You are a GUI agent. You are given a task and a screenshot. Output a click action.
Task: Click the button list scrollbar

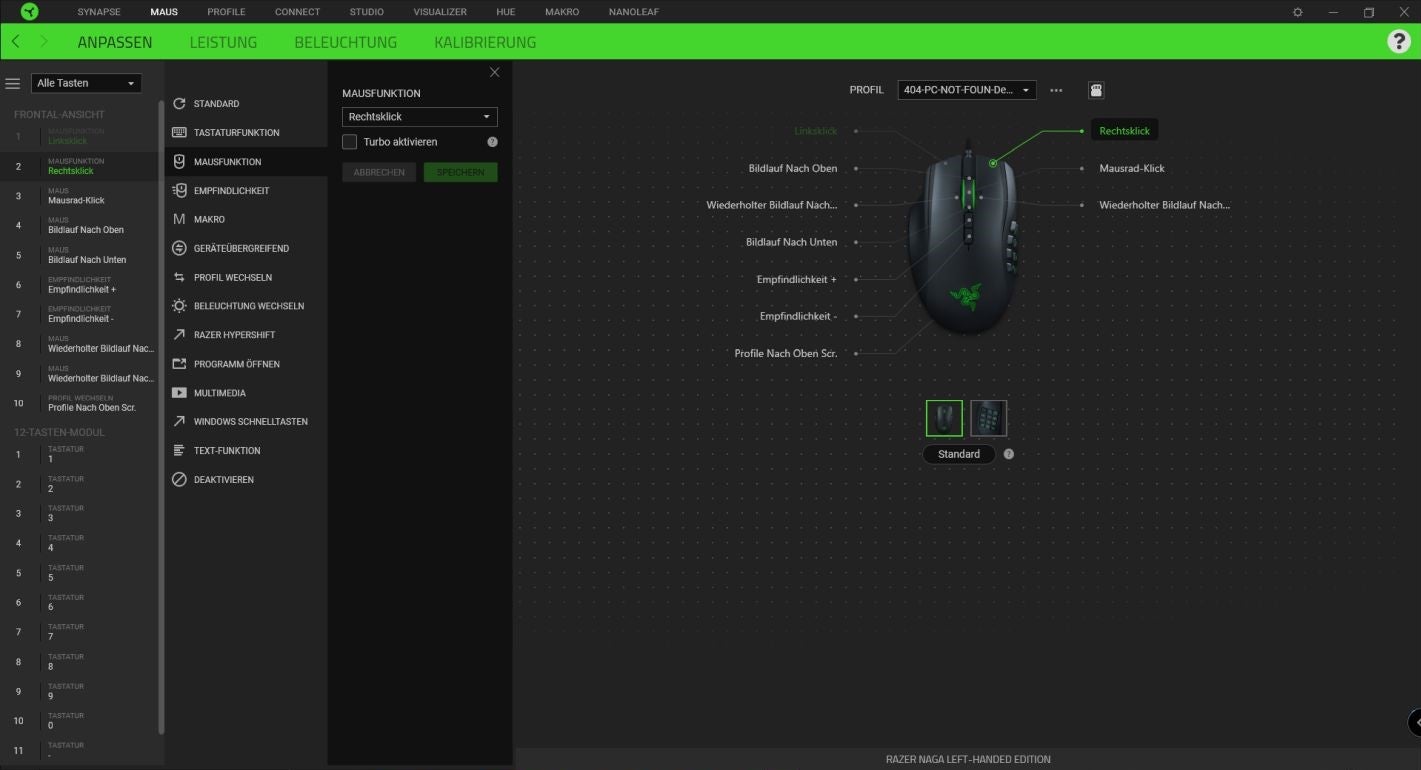[161, 415]
